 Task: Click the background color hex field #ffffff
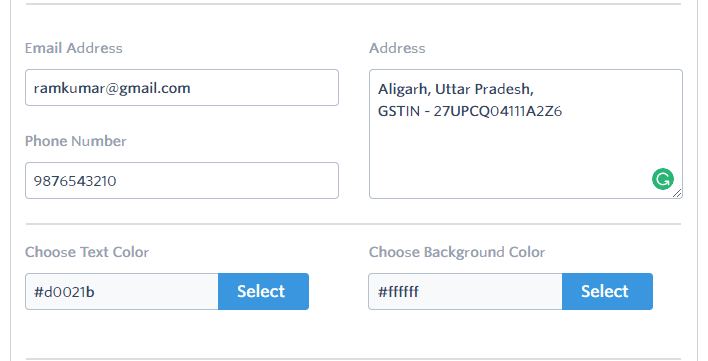(x=466, y=292)
